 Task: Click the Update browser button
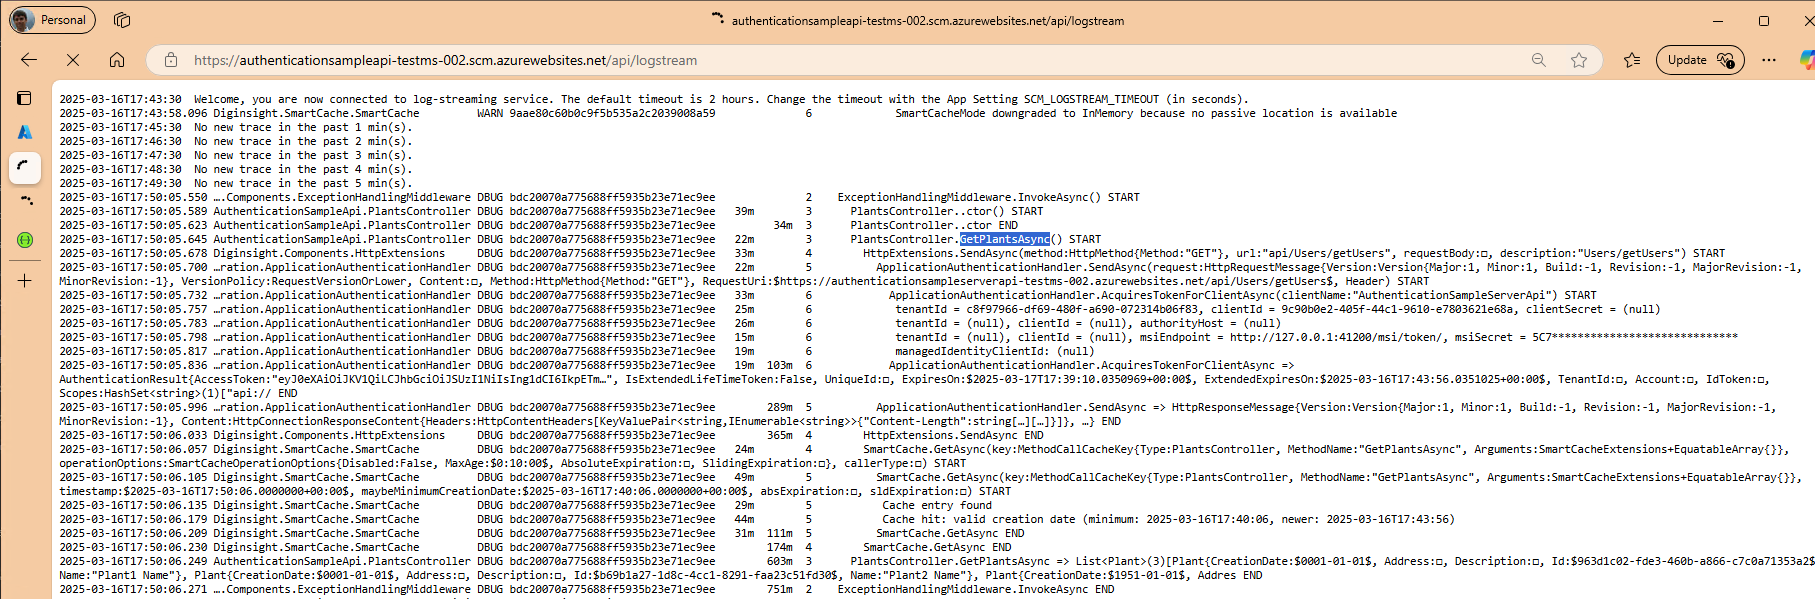tap(1699, 60)
